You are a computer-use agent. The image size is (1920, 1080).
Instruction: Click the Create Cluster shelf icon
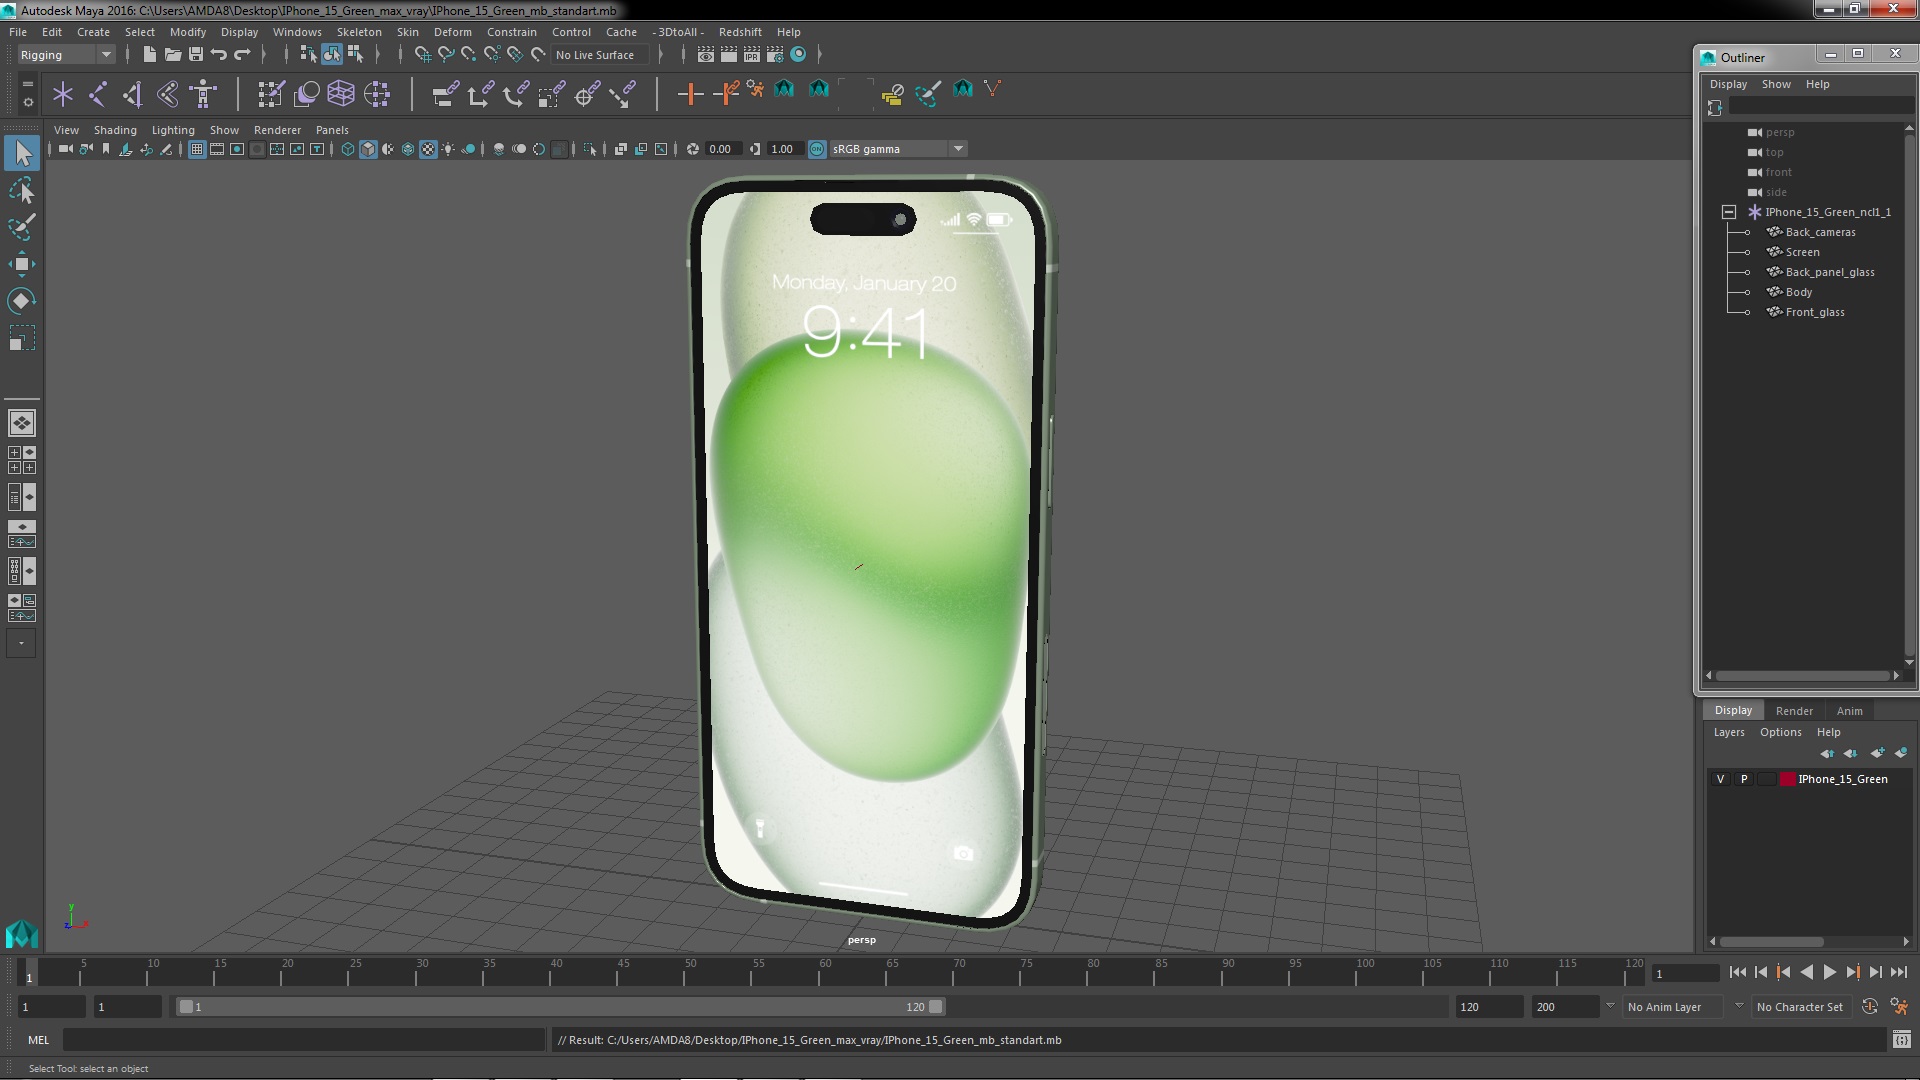tap(376, 94)
